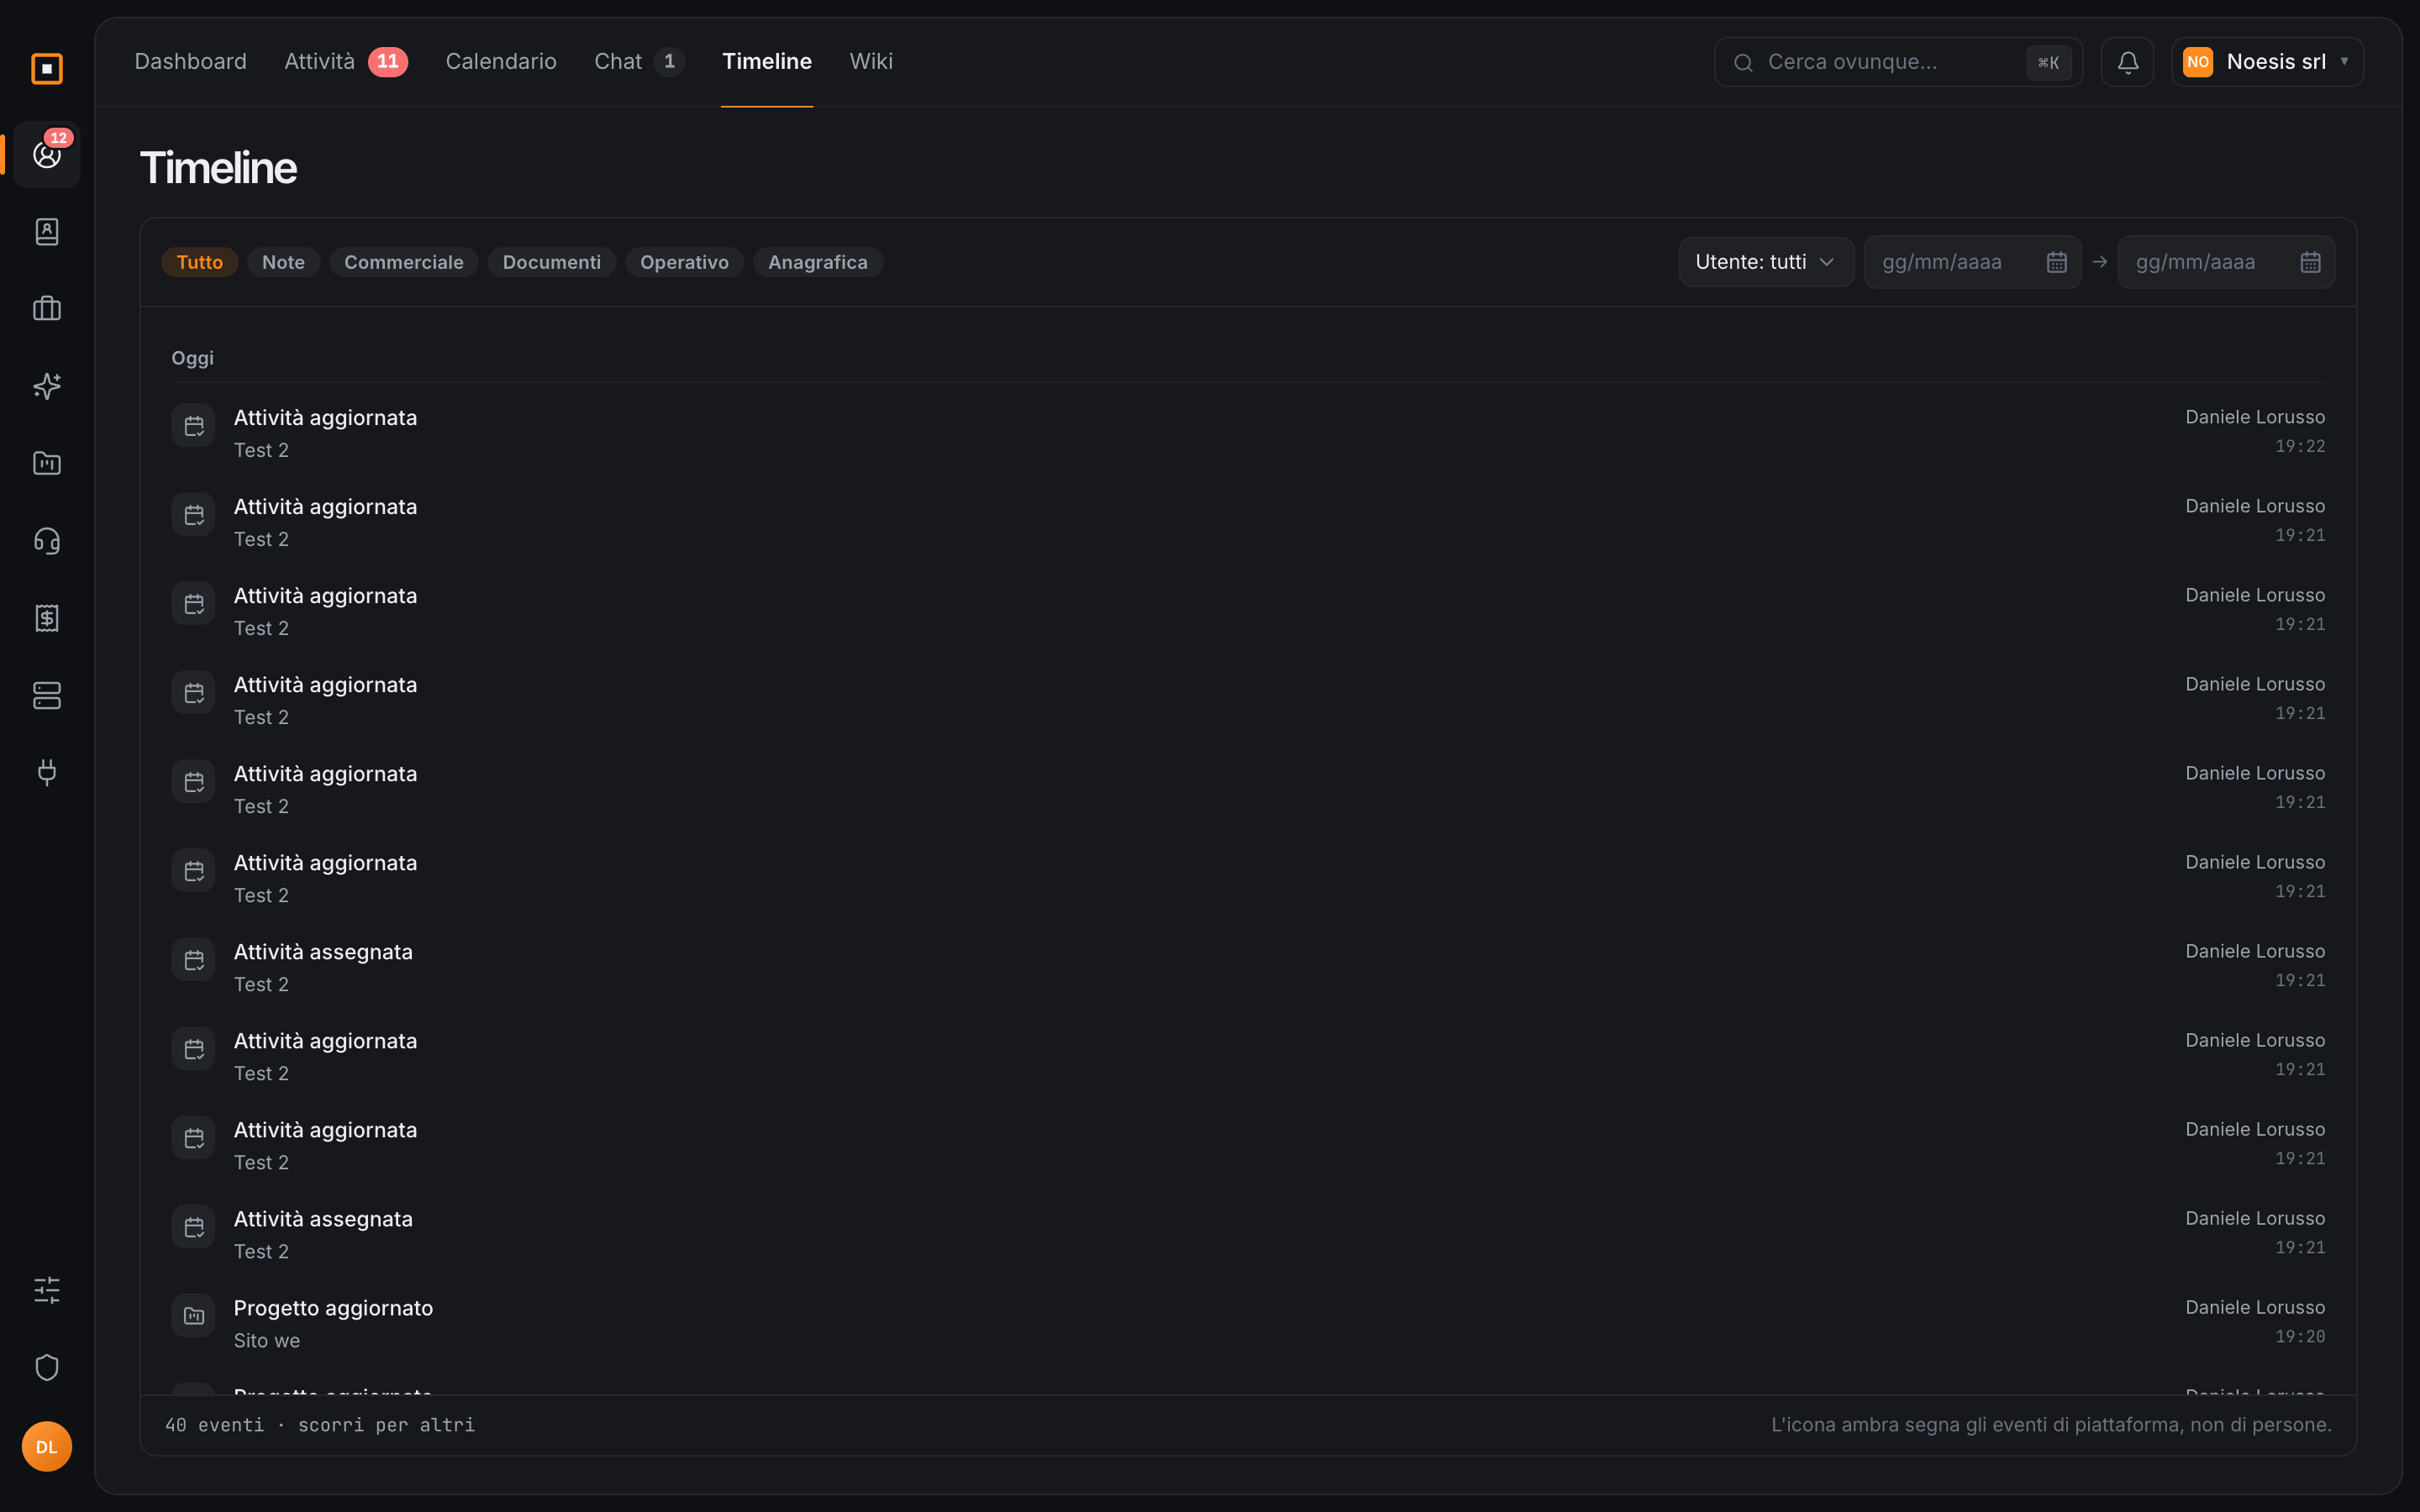Click the orange square app logo

[x=47, y=68]
